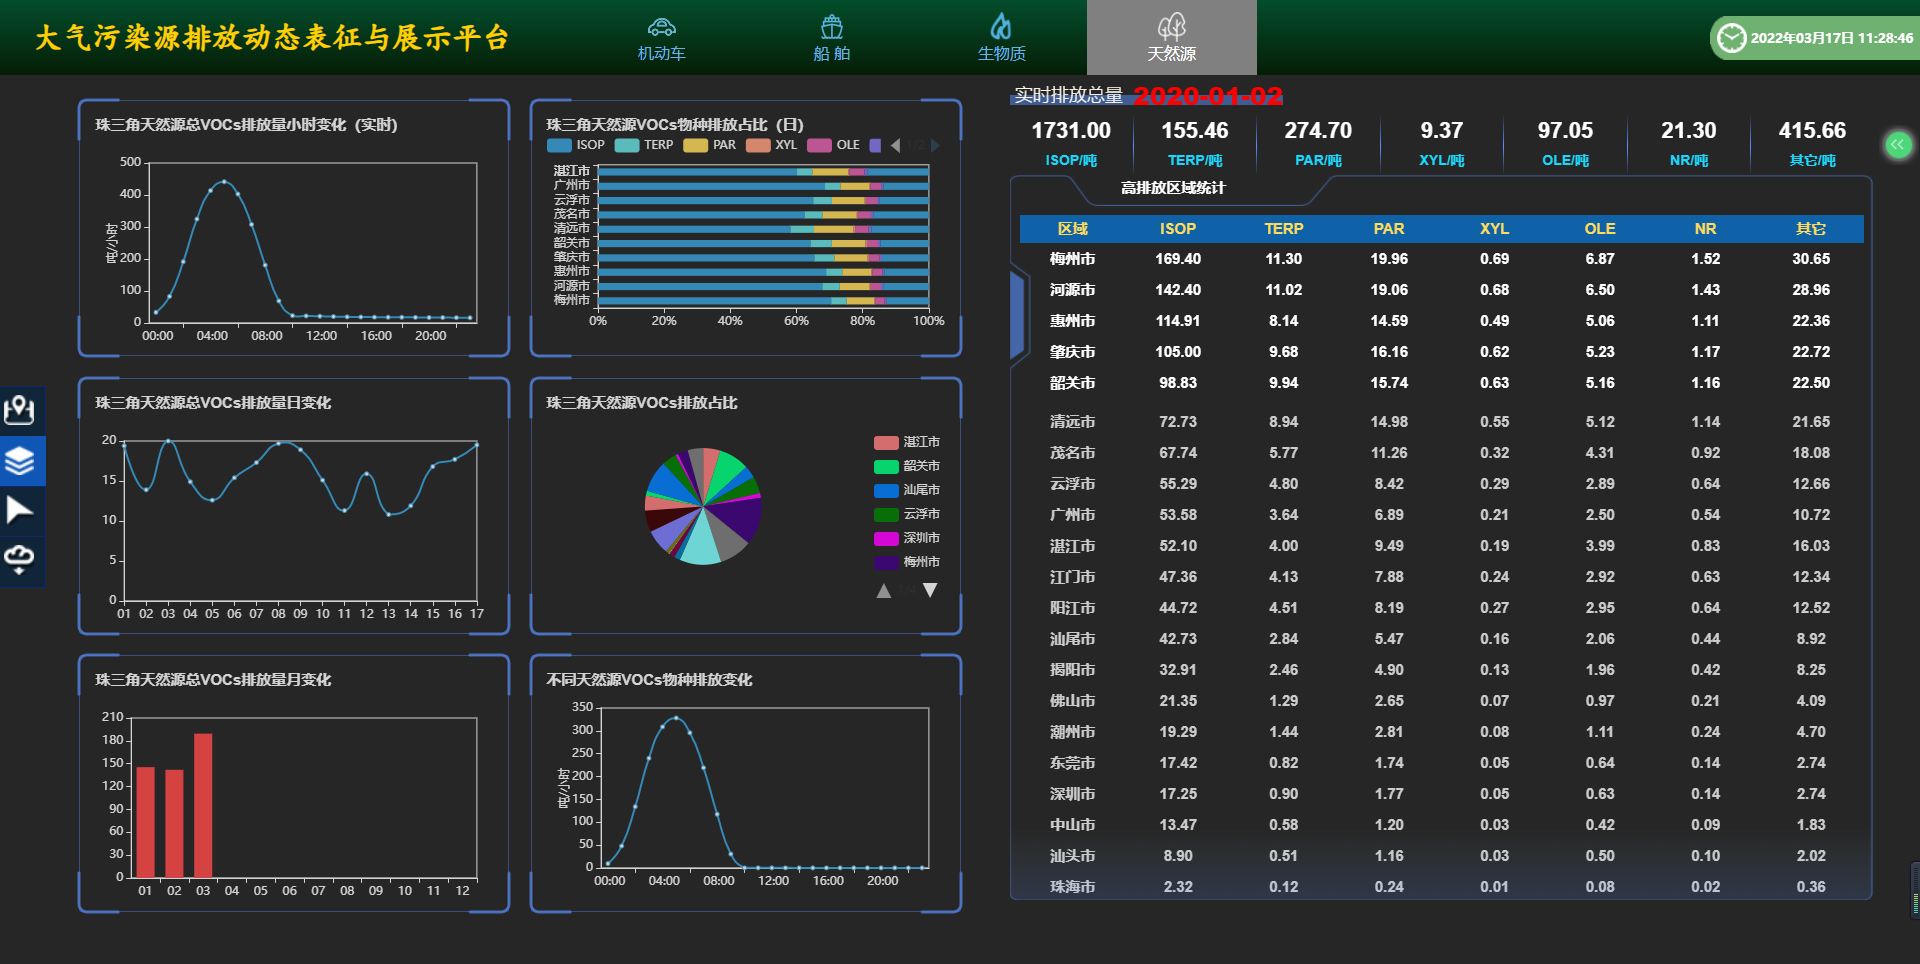Click the 梅州市 table row name
The height and width of the screenshot is (964, 1920).
tap(1073, 259)
